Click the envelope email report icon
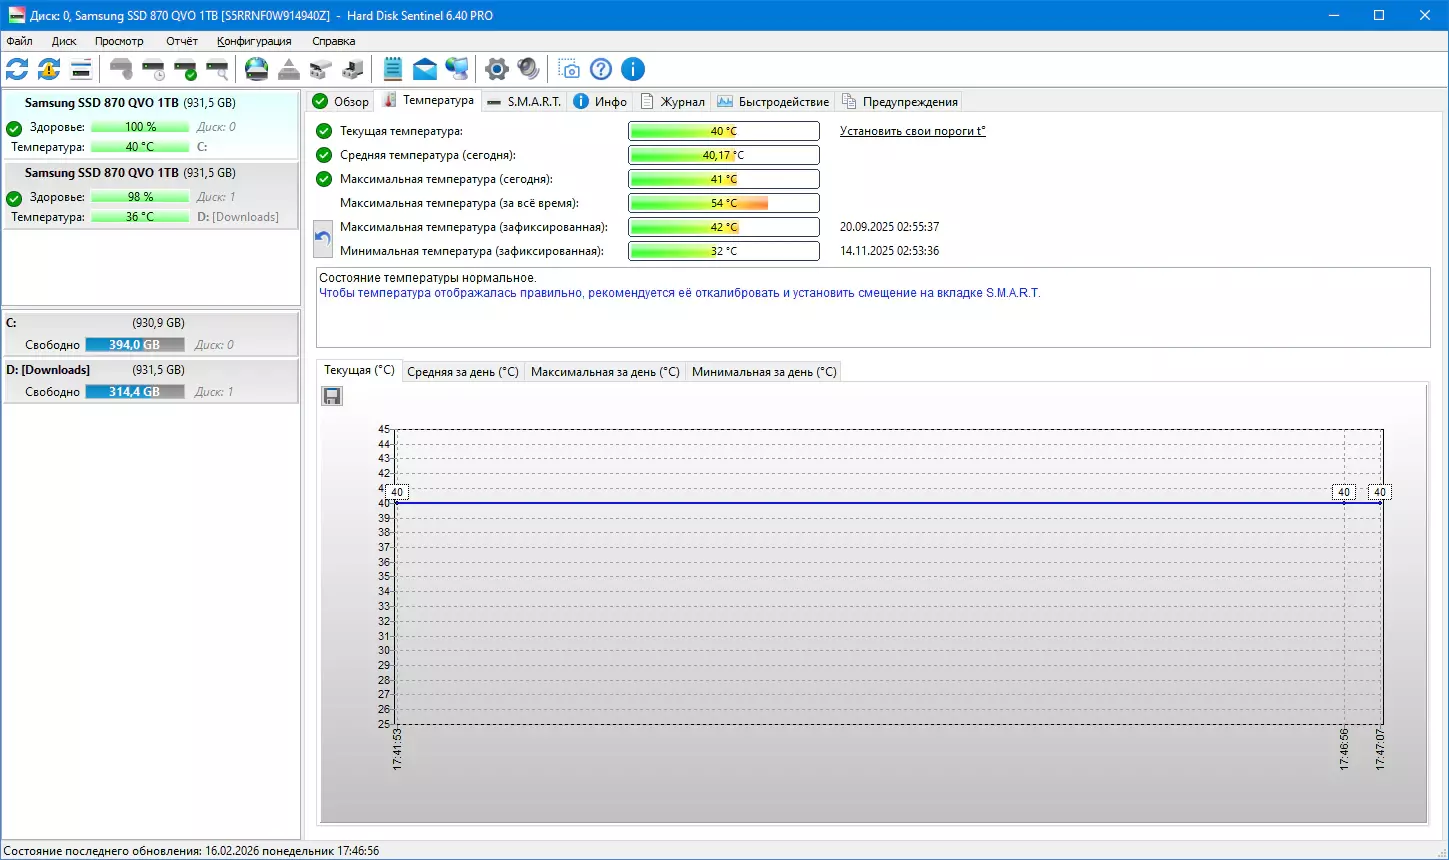The image size is (1449, 860). click(x=425, y=69)
